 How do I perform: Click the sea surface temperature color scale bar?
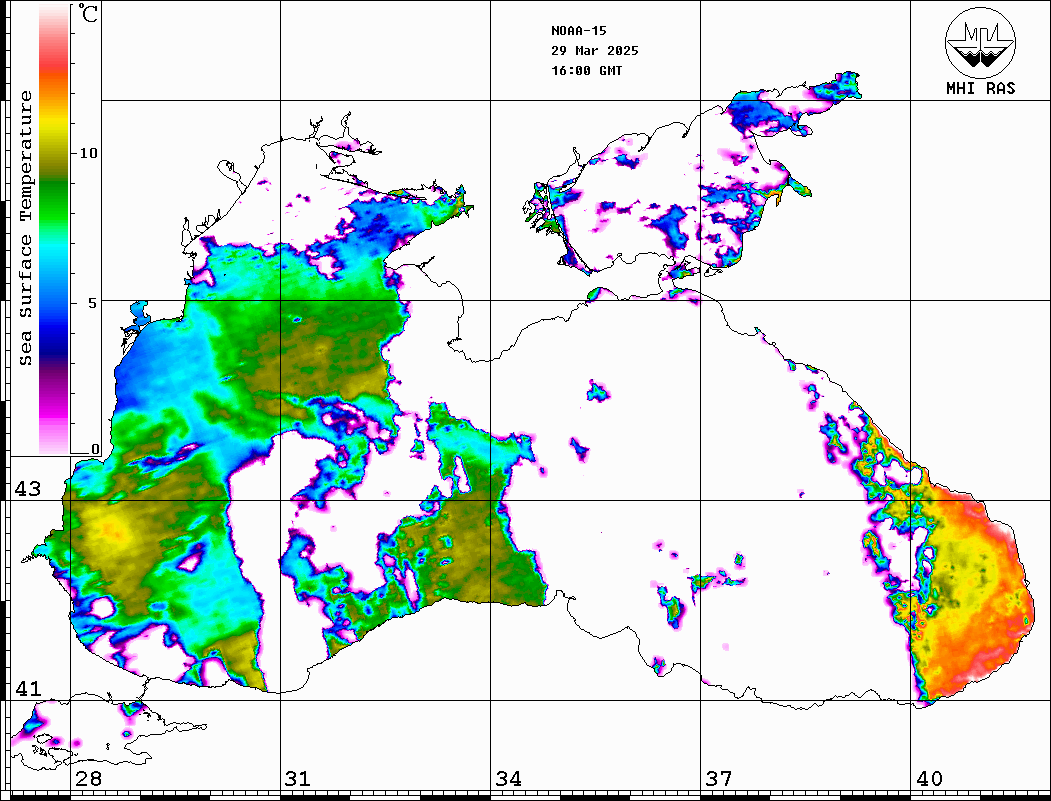pyautogui.click(x=54, y=230)
